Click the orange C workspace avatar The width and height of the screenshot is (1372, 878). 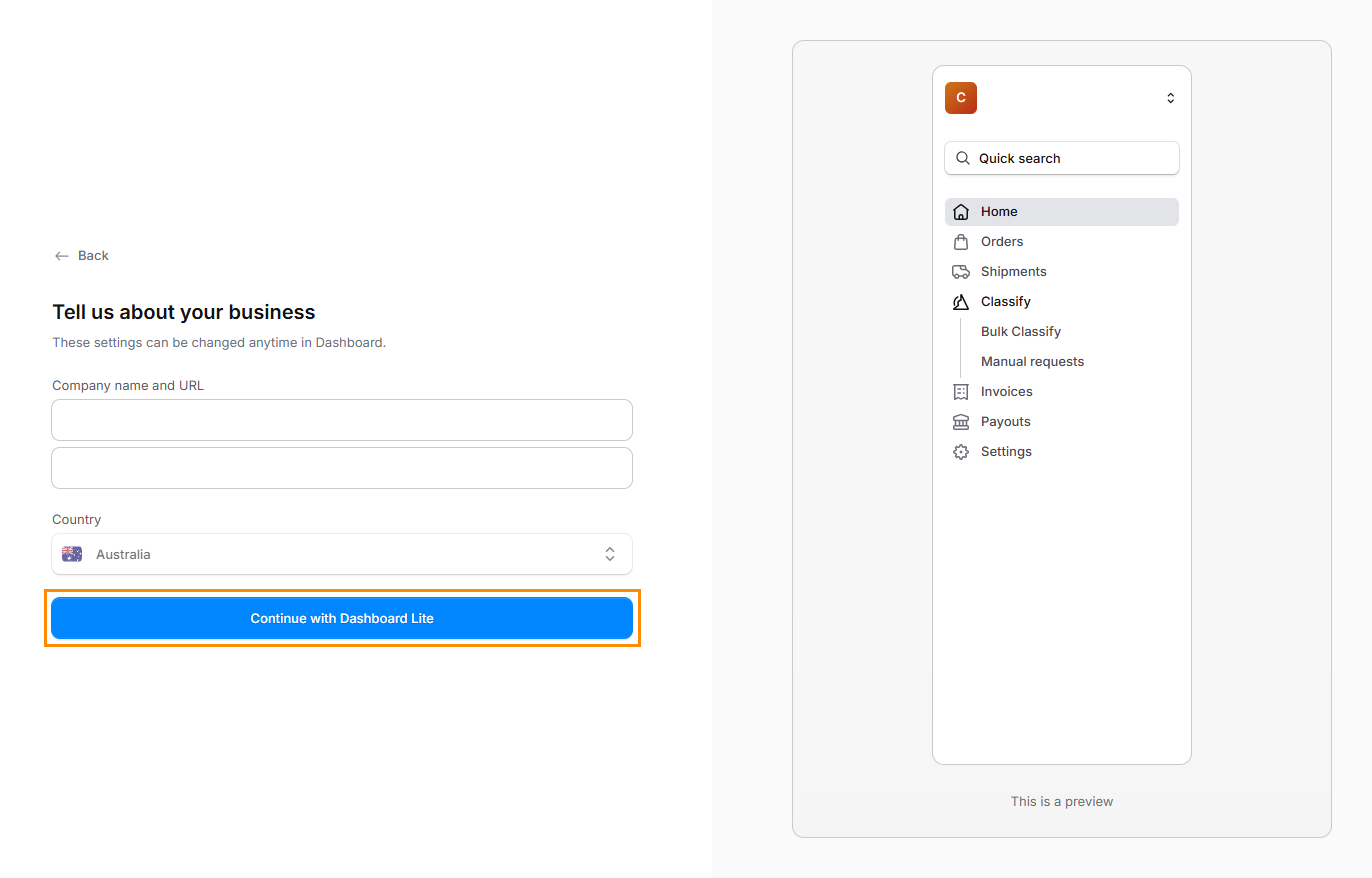click(961, 98)
